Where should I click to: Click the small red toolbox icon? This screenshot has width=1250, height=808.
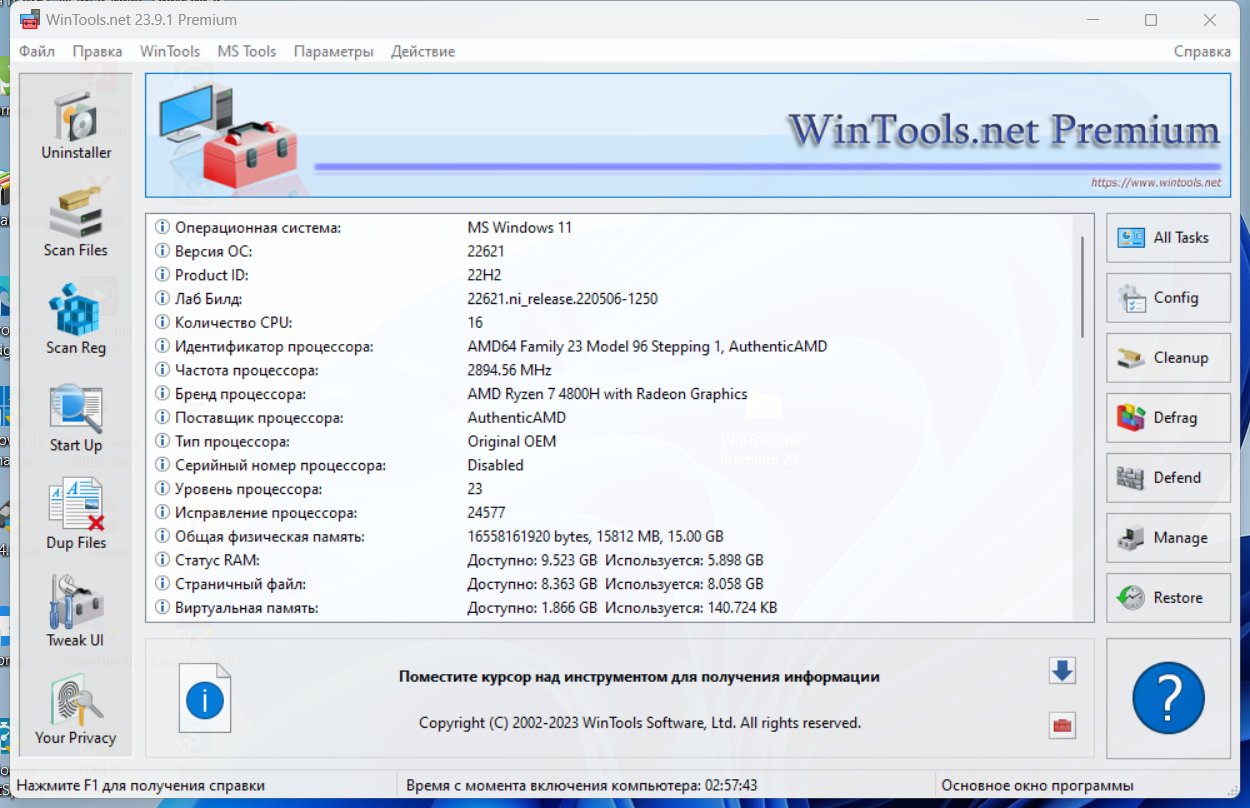point(1062,726)
